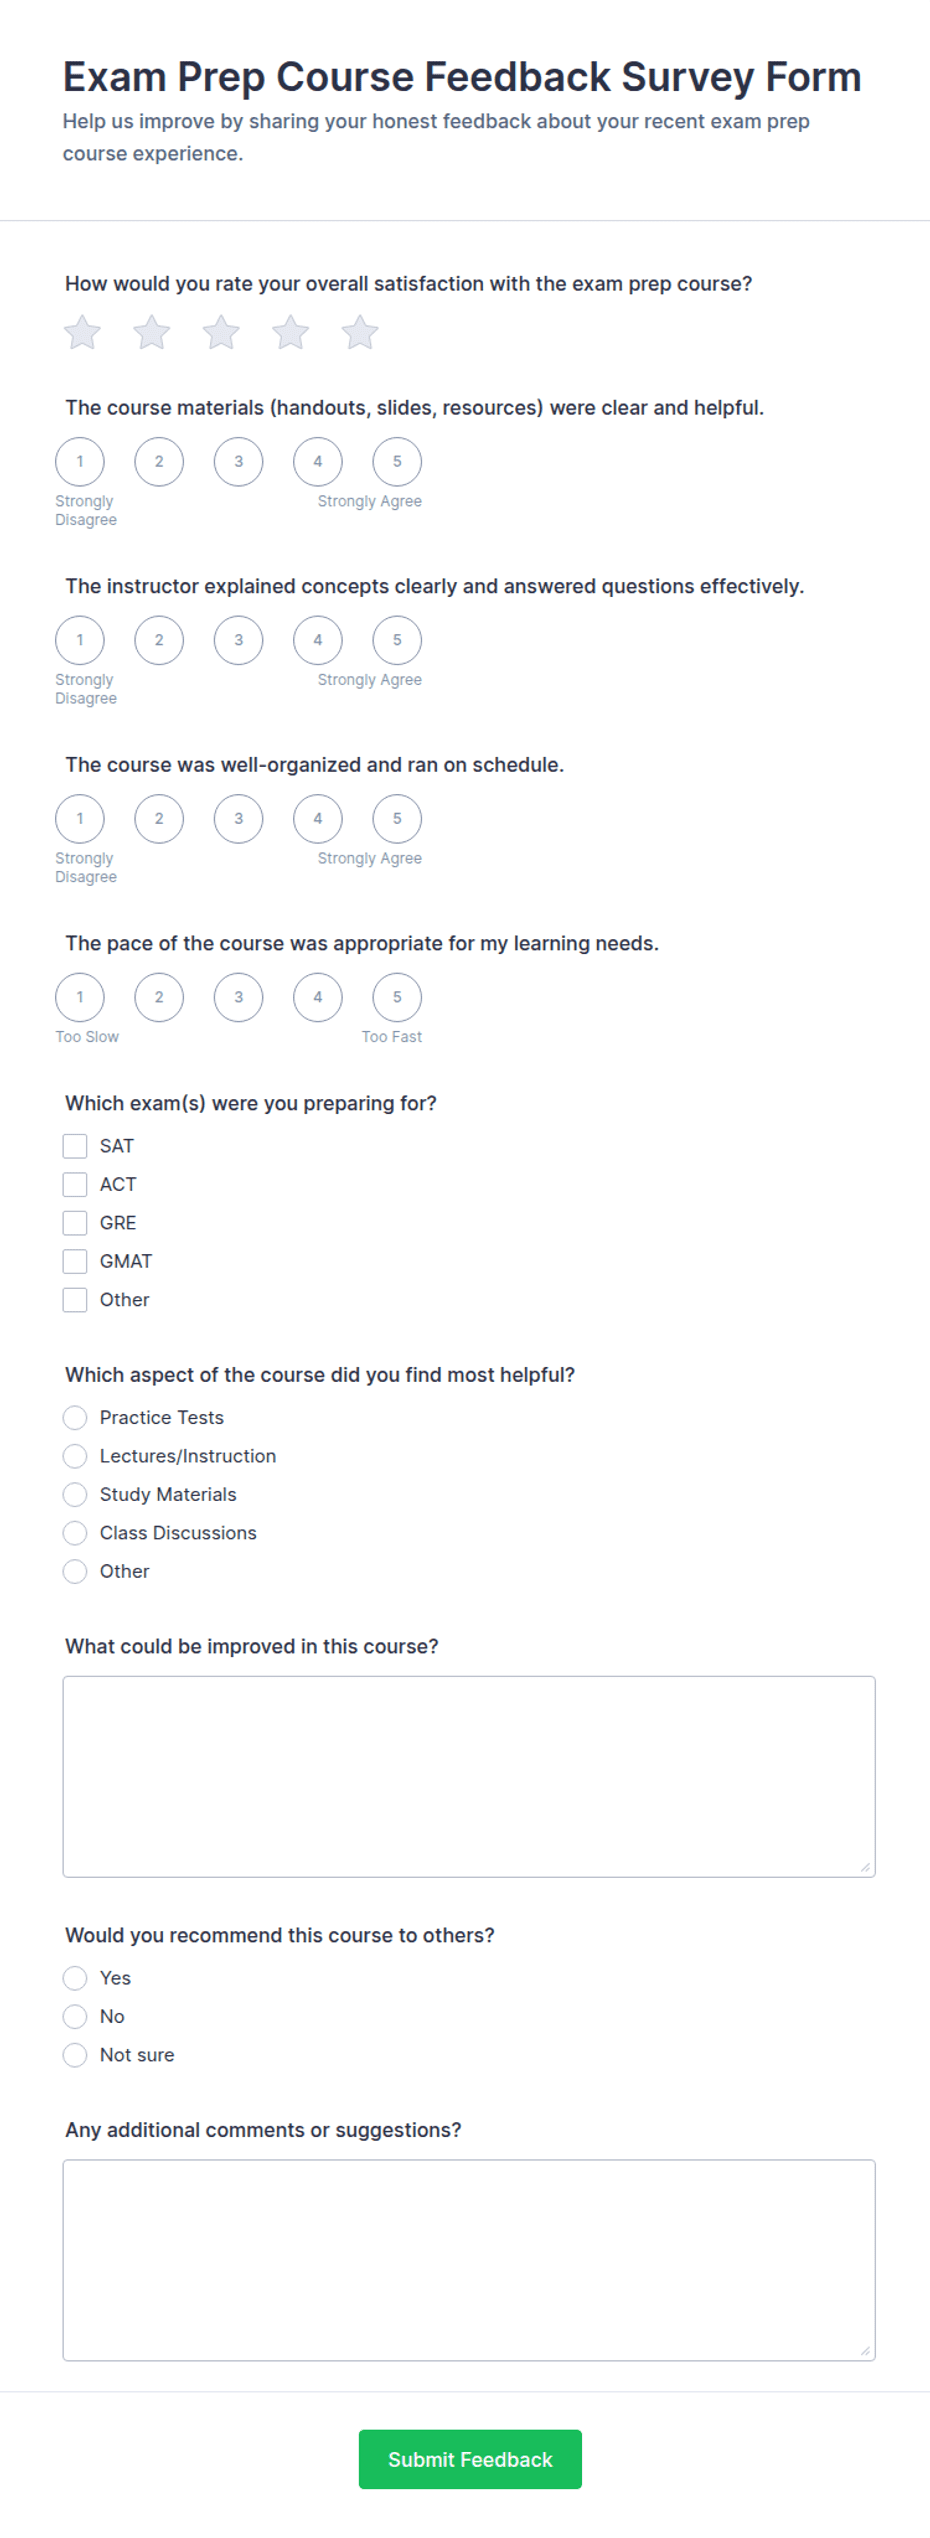This screenshot has width=930, height=2538.
Task: Click the 'What could be improved' text area
Action: [469, 1777]
